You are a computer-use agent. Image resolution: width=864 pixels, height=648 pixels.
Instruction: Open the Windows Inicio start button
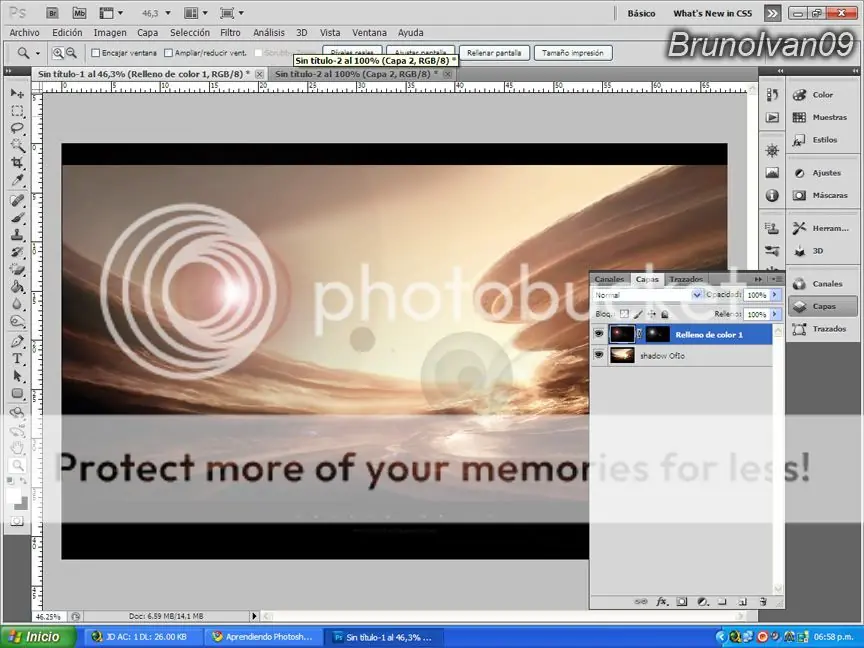tap(37, 637)
